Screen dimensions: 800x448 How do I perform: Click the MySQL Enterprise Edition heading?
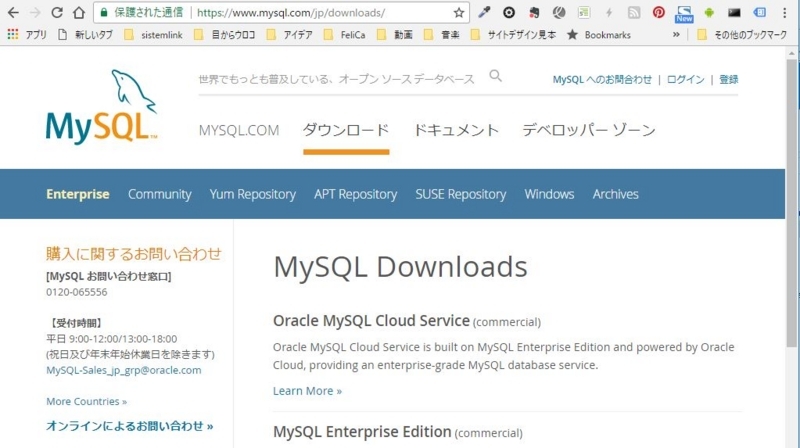362,432
